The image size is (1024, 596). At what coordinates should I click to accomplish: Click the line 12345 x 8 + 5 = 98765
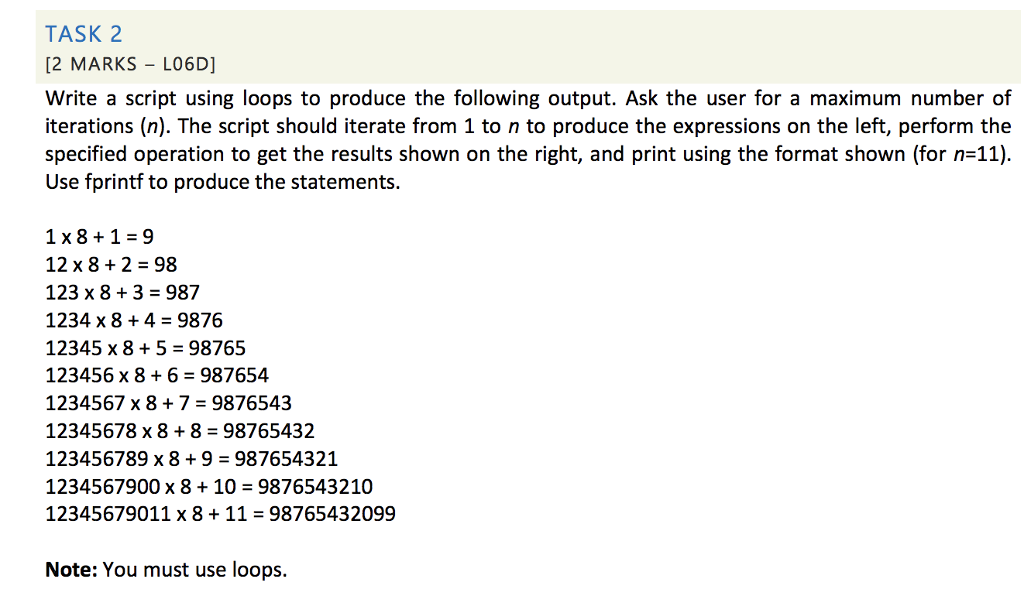(145, 348)
